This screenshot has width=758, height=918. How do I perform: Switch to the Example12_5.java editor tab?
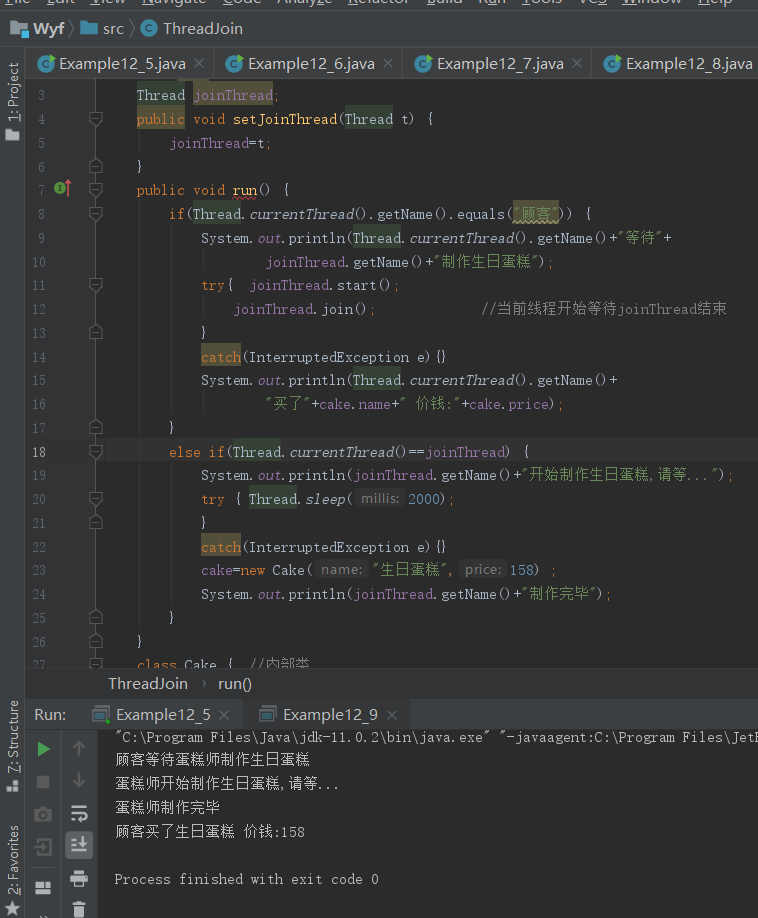[x=121, y=63]
